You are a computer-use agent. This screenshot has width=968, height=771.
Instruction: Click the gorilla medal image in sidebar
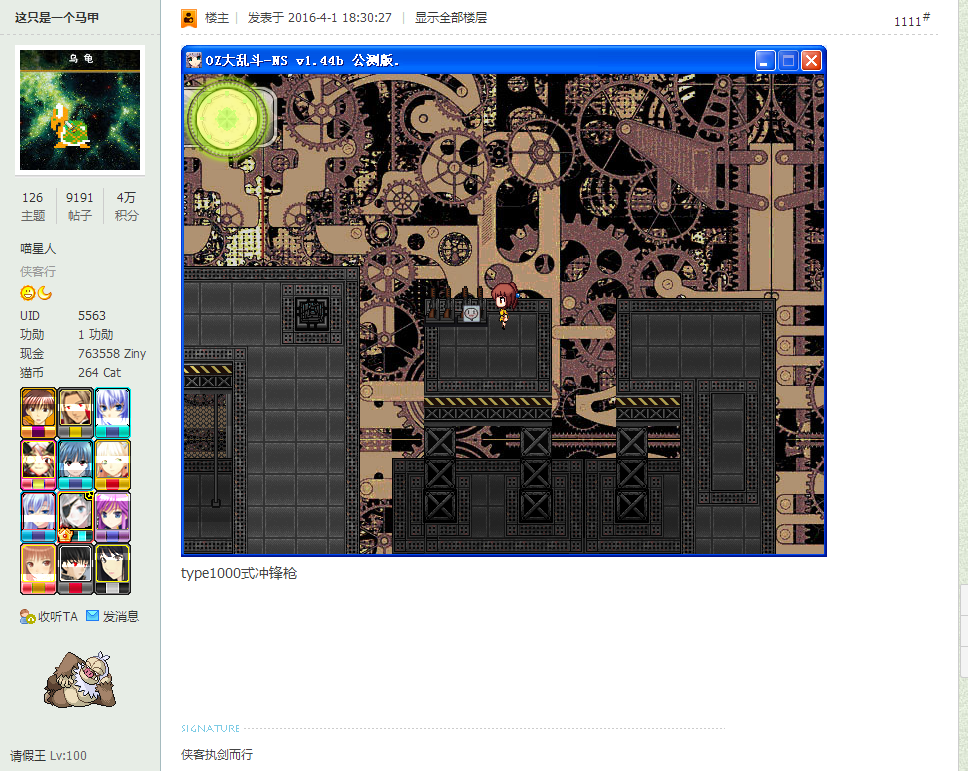(x=80, y=679)
